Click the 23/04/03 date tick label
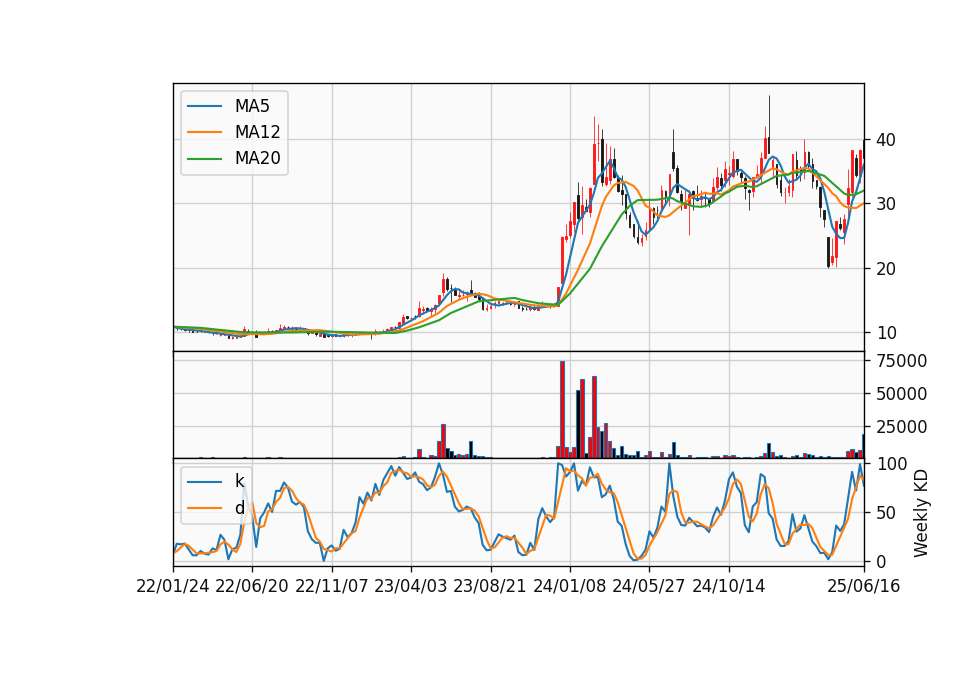This screenshot has width=960, height=690. (x=411, y=586)
